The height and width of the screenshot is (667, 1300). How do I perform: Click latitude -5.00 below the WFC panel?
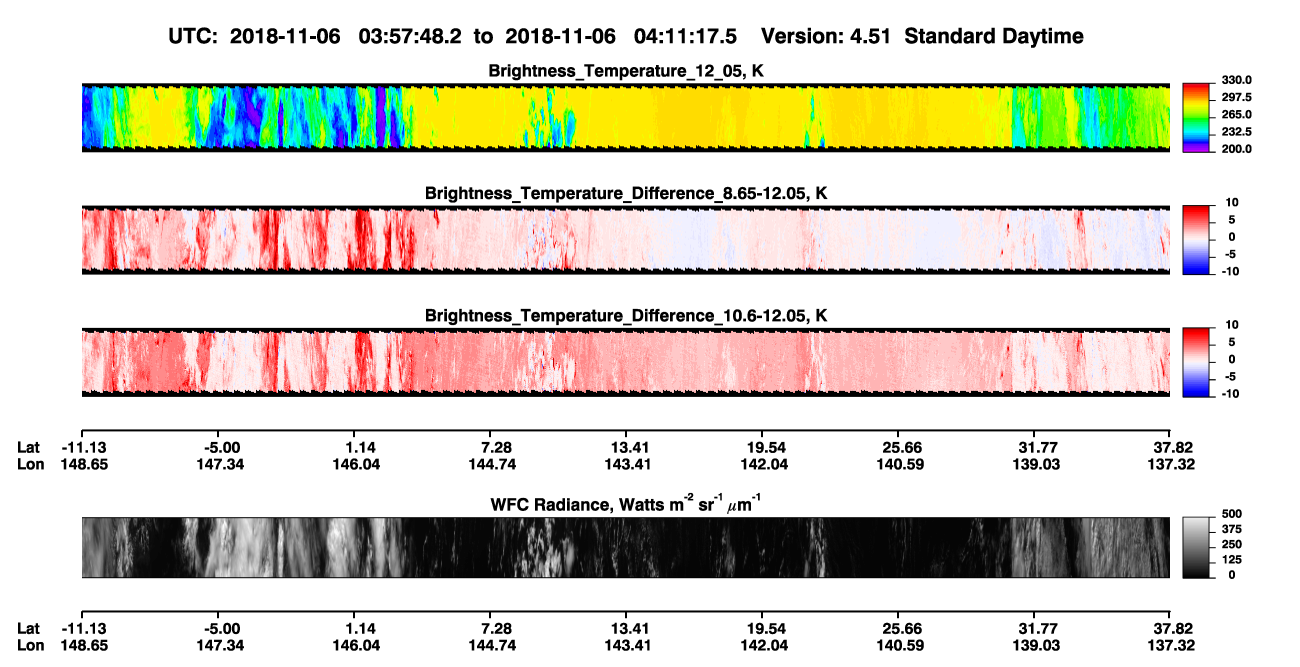pos(222,628)
